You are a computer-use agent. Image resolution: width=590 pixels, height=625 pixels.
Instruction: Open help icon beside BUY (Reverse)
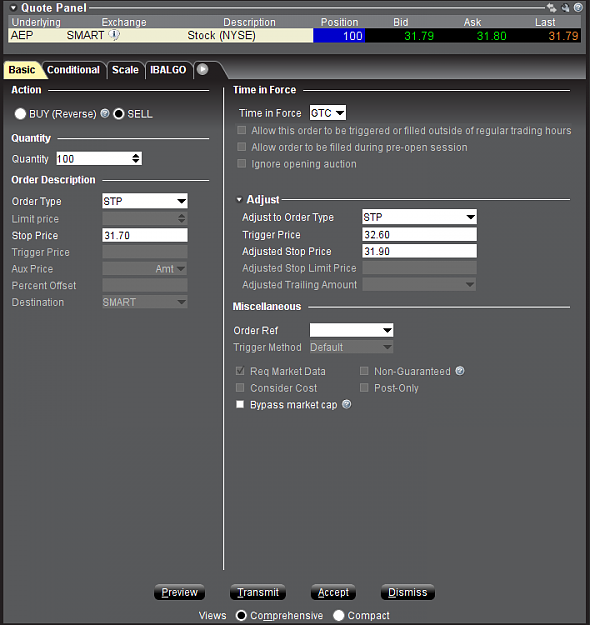coord(105,114)
